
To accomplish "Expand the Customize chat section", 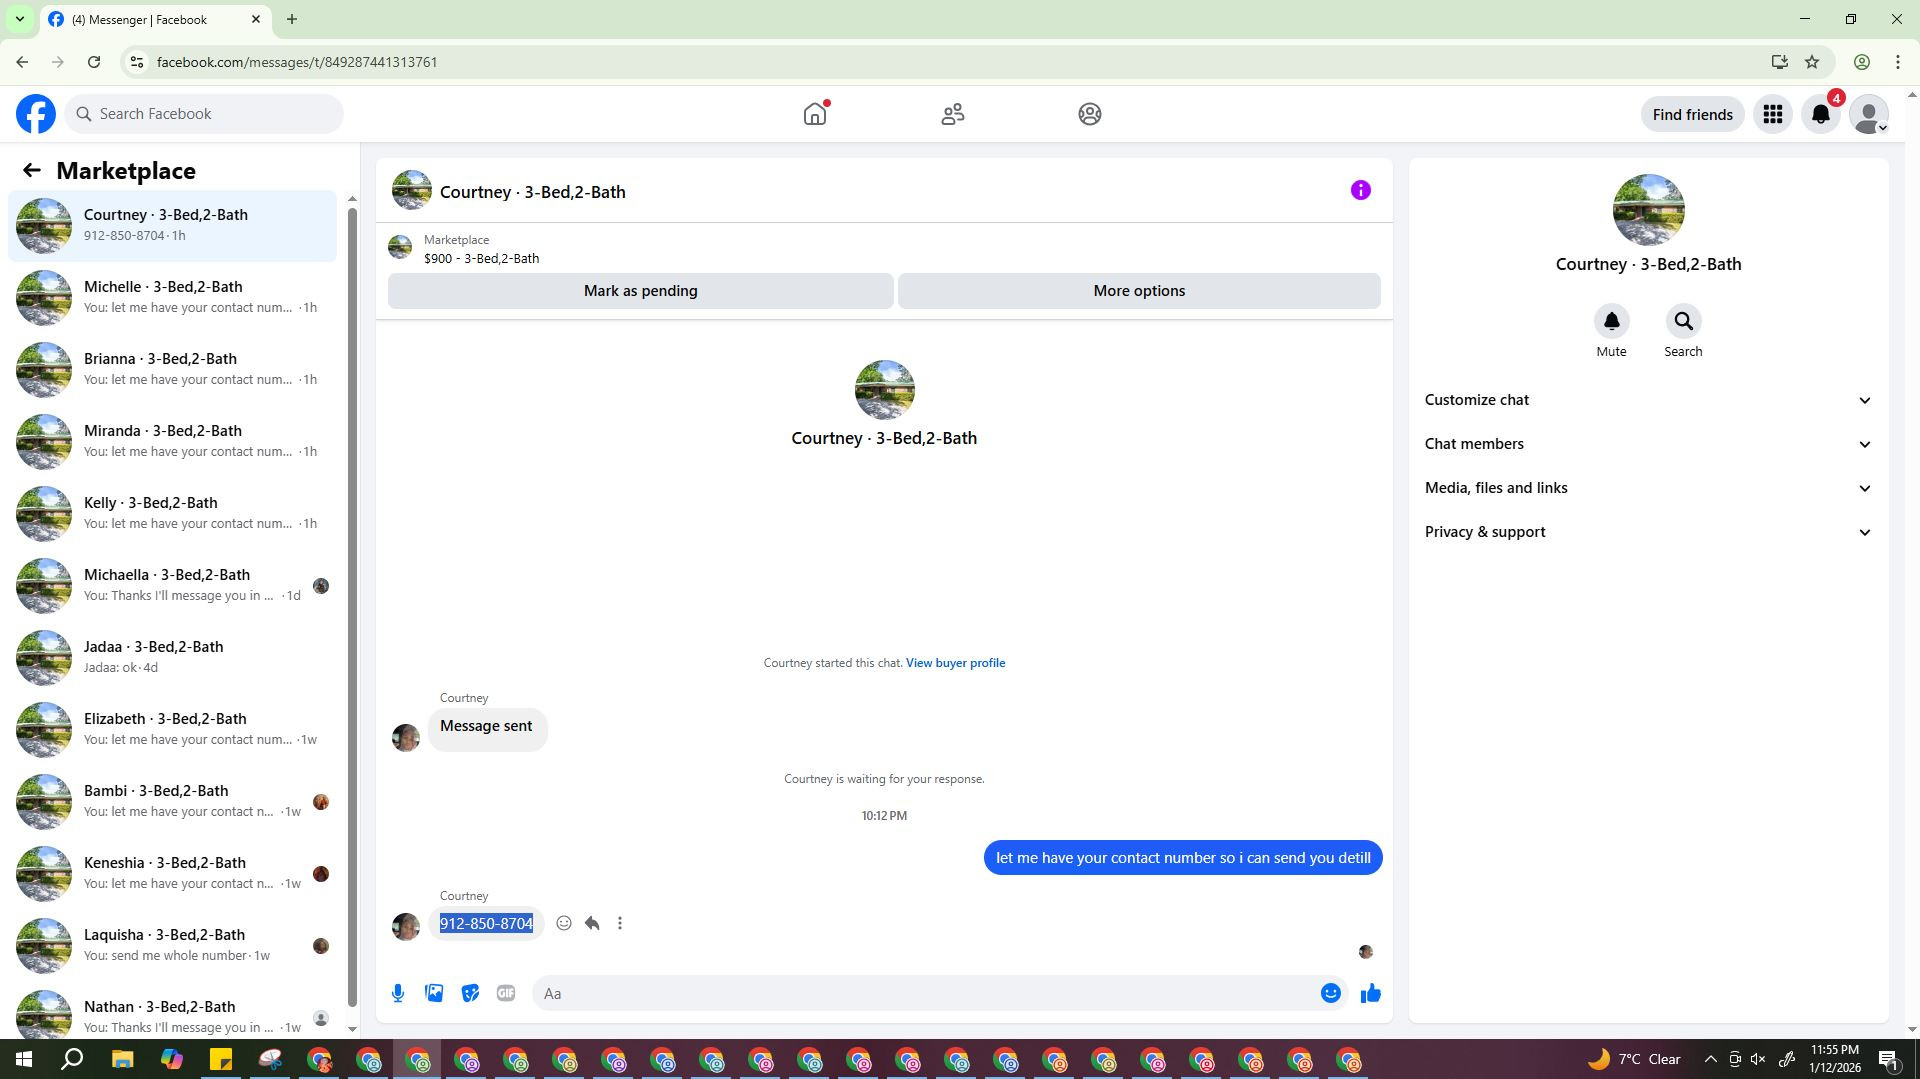I will [x=1648, y=400].
